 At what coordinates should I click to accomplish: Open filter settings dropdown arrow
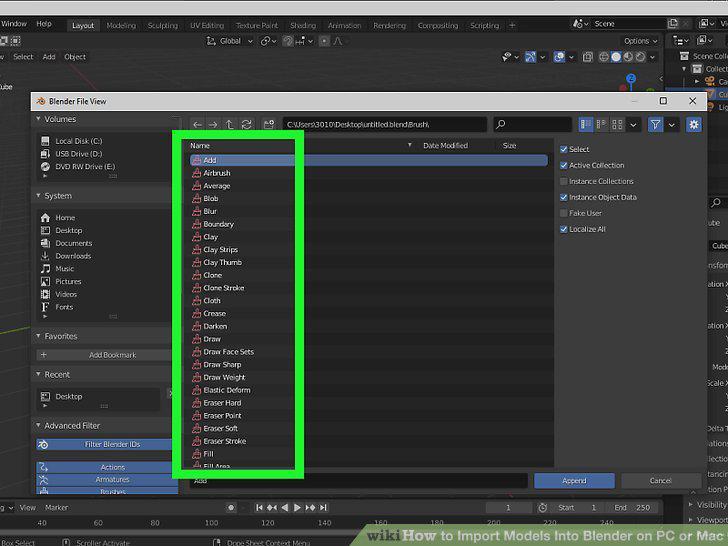(x=672, y=124)
